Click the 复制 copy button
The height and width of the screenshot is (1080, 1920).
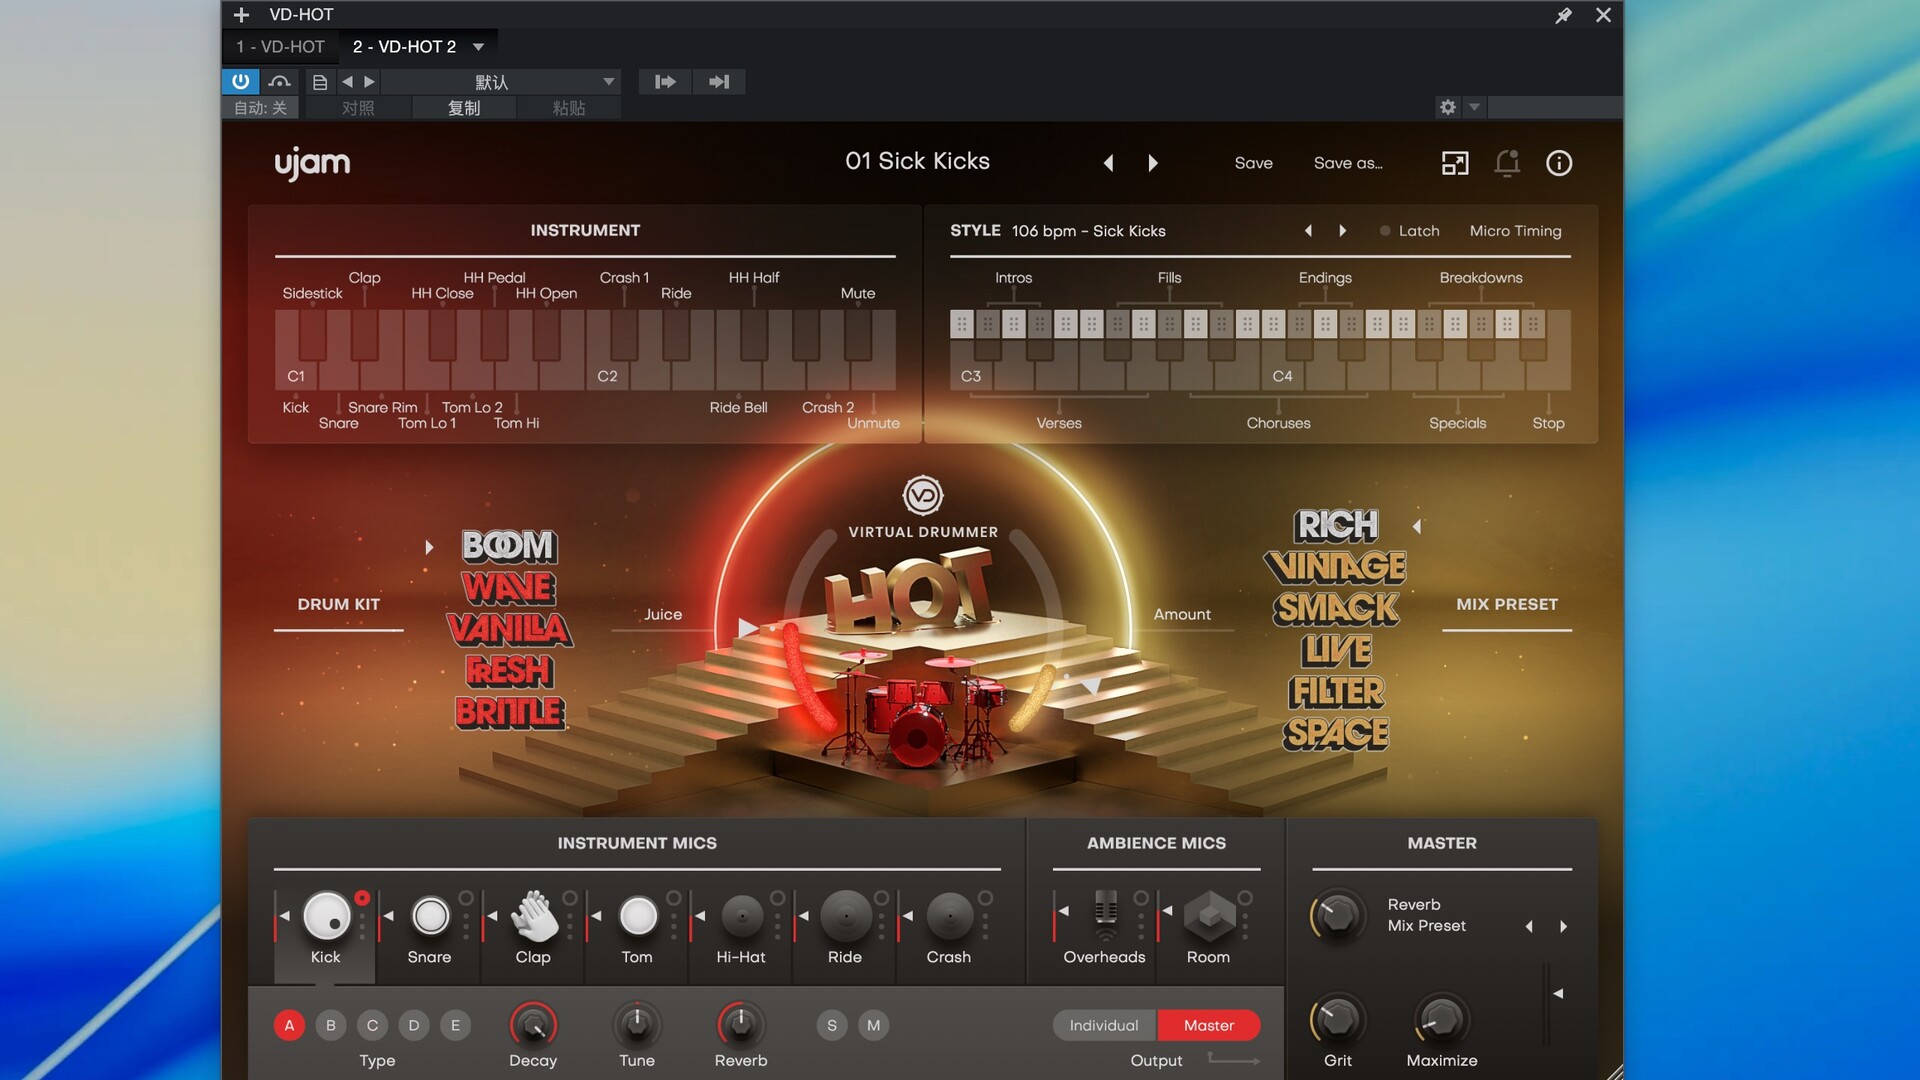[x=464, y=108]
